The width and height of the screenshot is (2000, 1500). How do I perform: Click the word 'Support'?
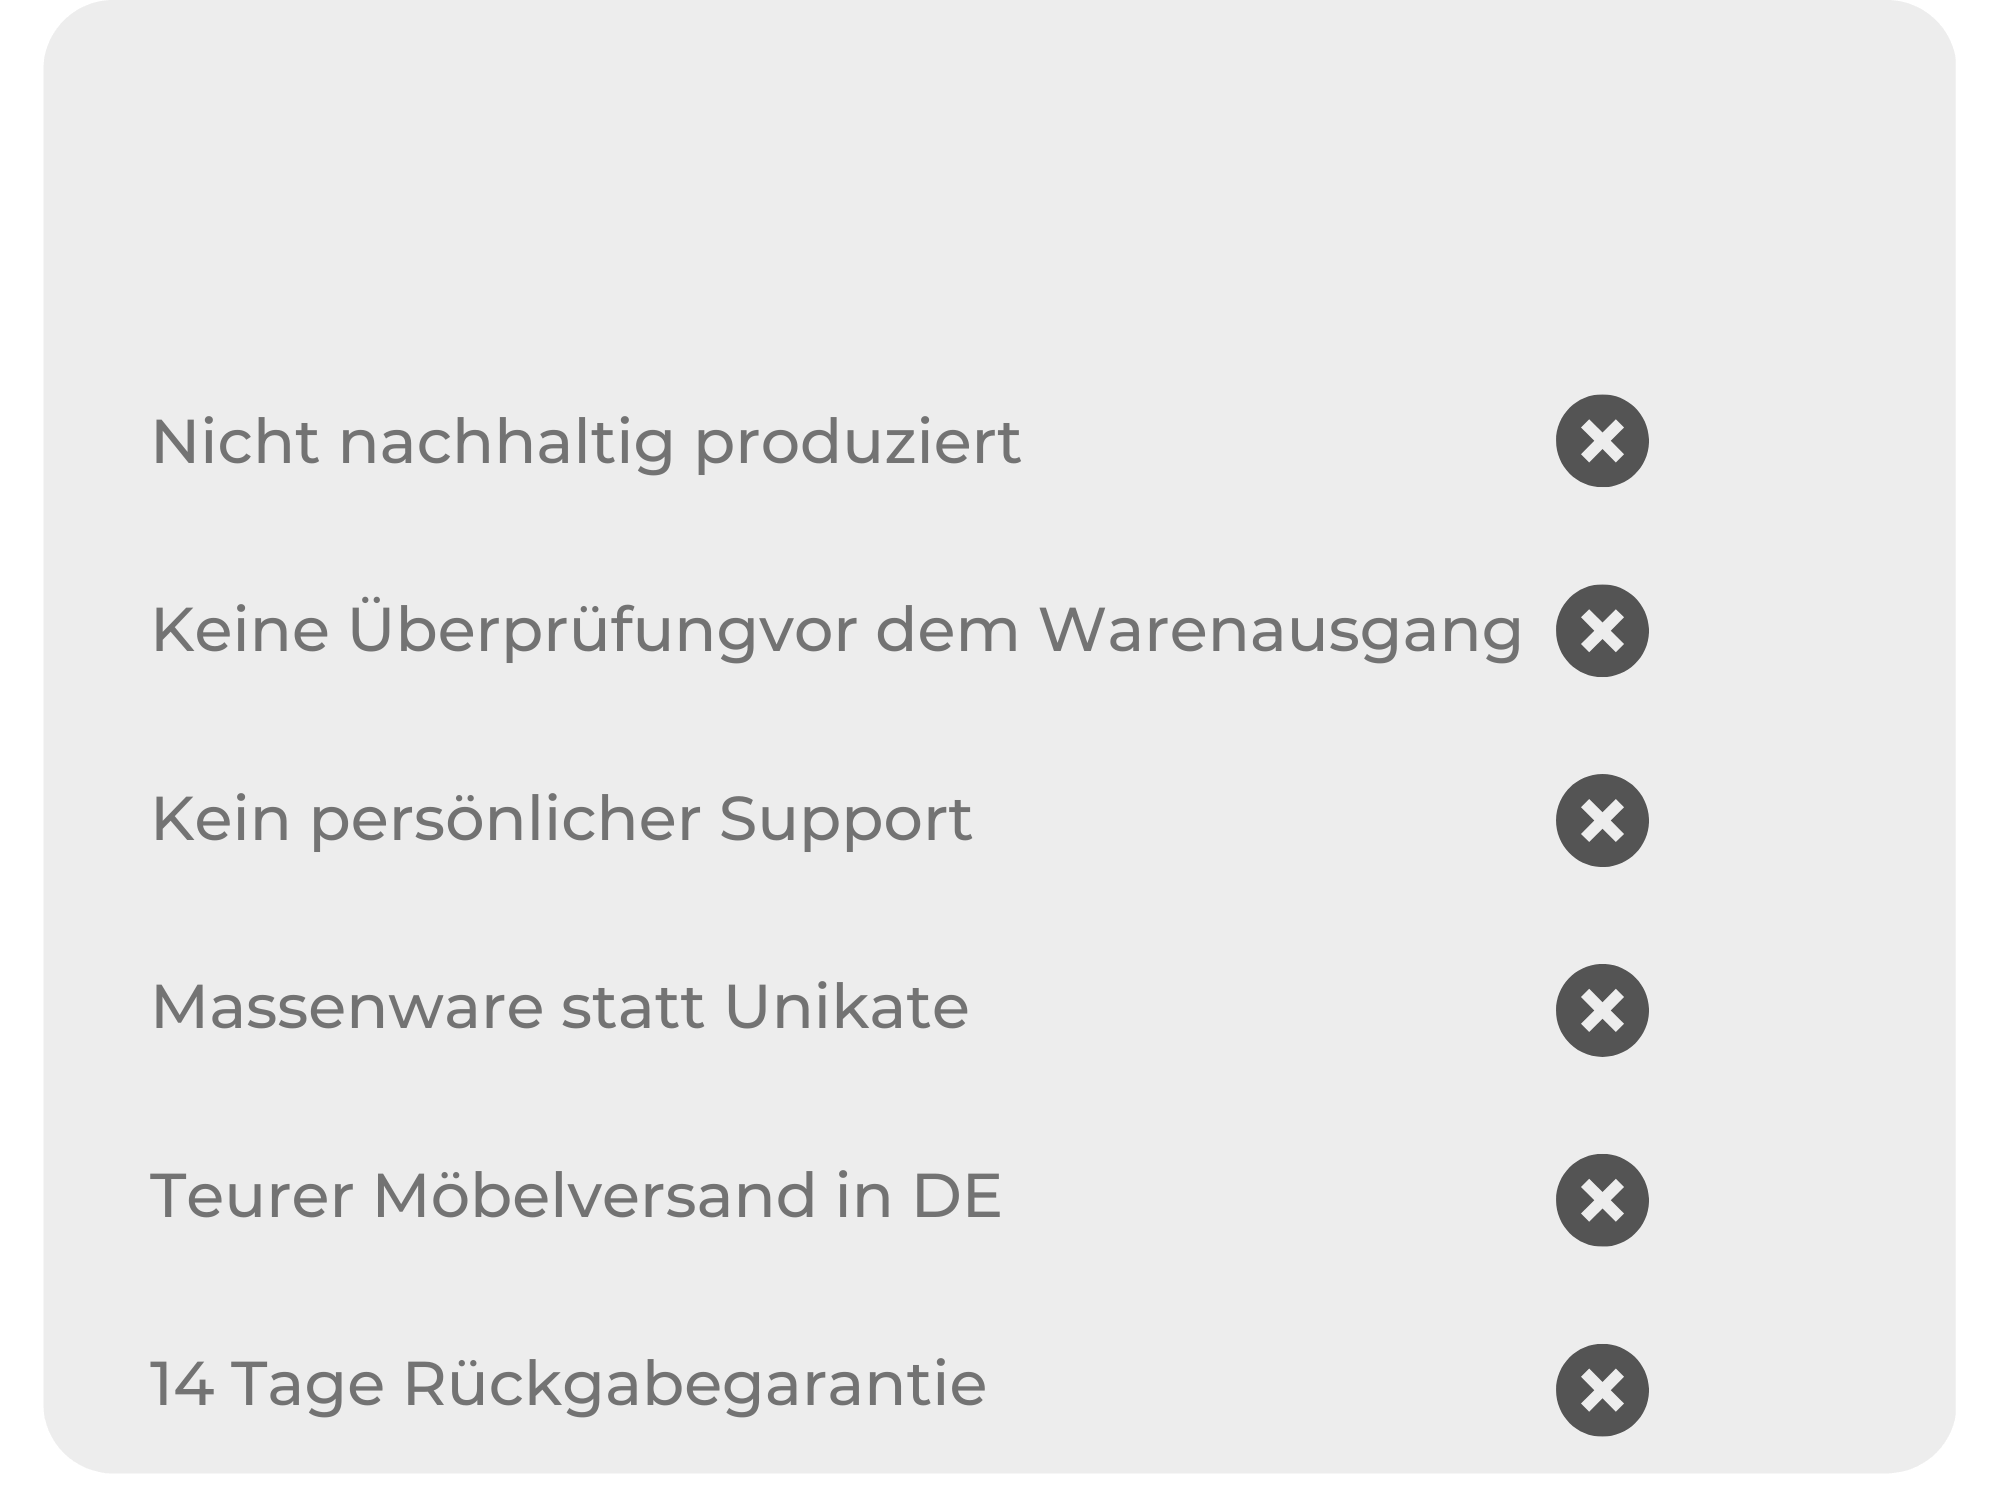845,822
